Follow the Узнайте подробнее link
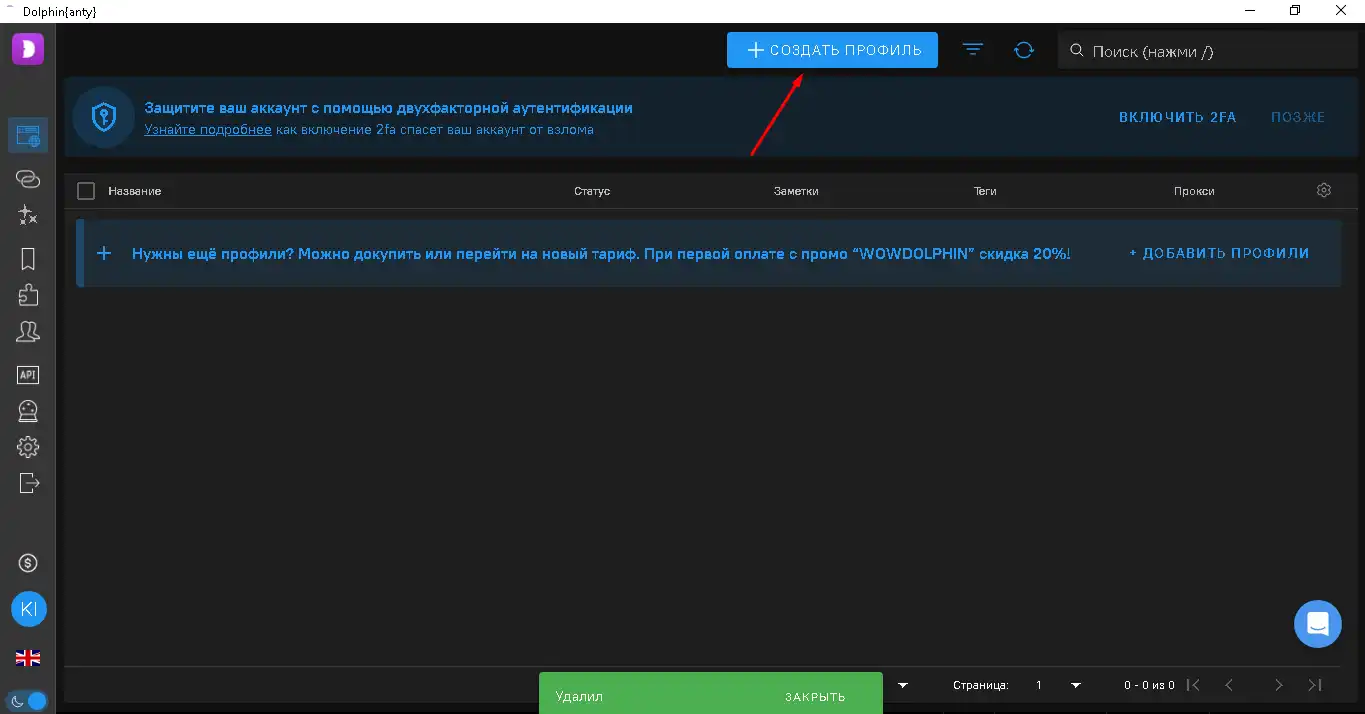This screenshot has width=1365, height=714. (x=208, y=129)
